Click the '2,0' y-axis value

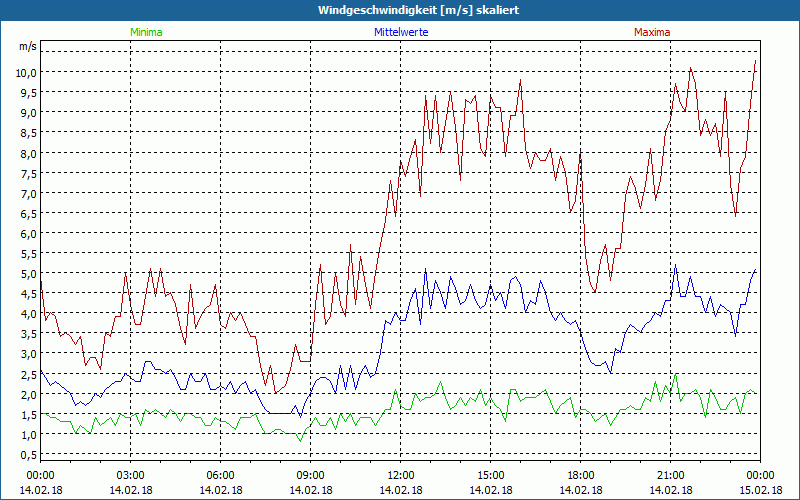click(x=28, y=394)
